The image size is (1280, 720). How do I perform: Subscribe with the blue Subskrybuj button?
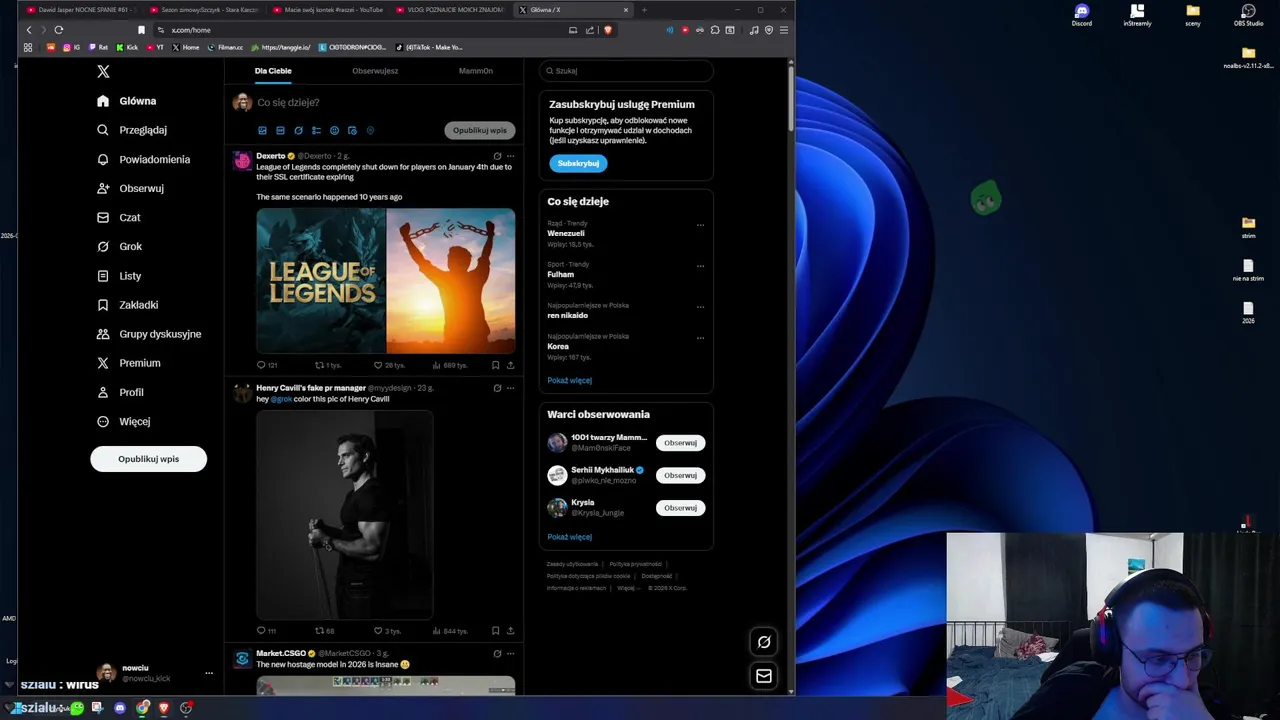click(x=578, y=163)
